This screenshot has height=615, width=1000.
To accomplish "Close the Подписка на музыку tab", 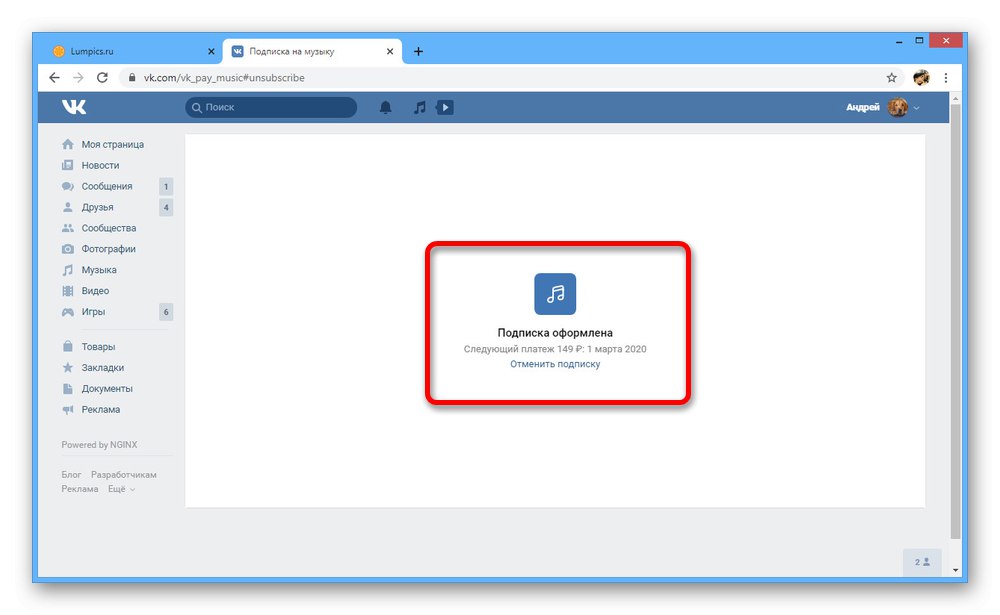I will point(390,52).
